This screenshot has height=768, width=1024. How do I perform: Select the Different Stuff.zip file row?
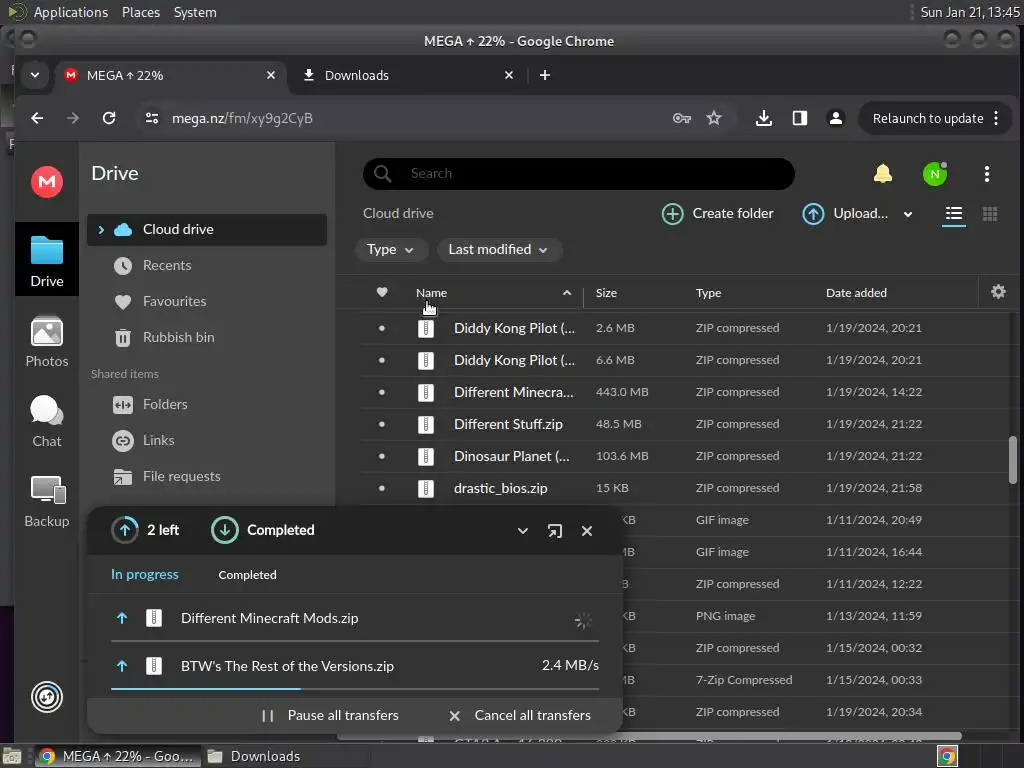pyautogui.click(x=684, y=424)
